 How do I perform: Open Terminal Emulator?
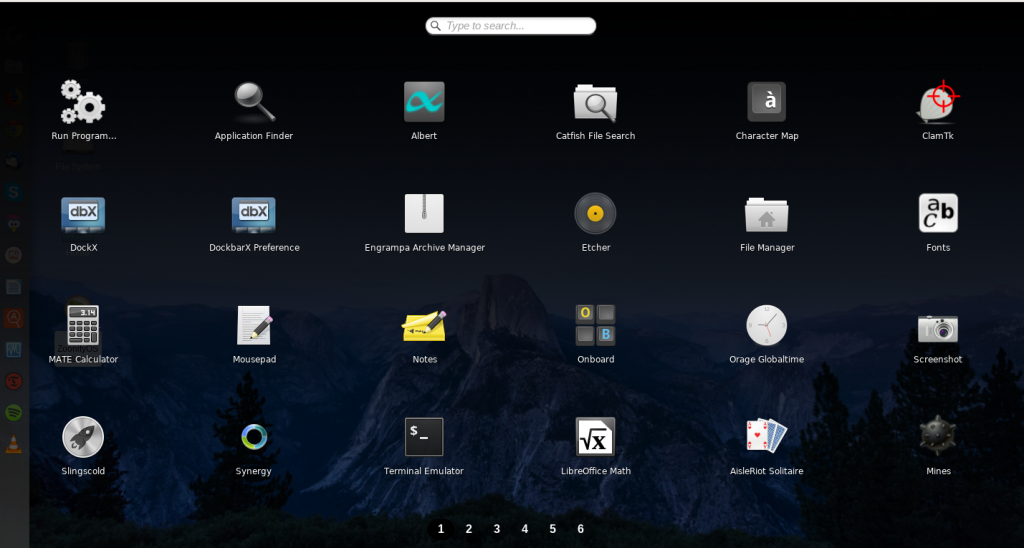424,437
